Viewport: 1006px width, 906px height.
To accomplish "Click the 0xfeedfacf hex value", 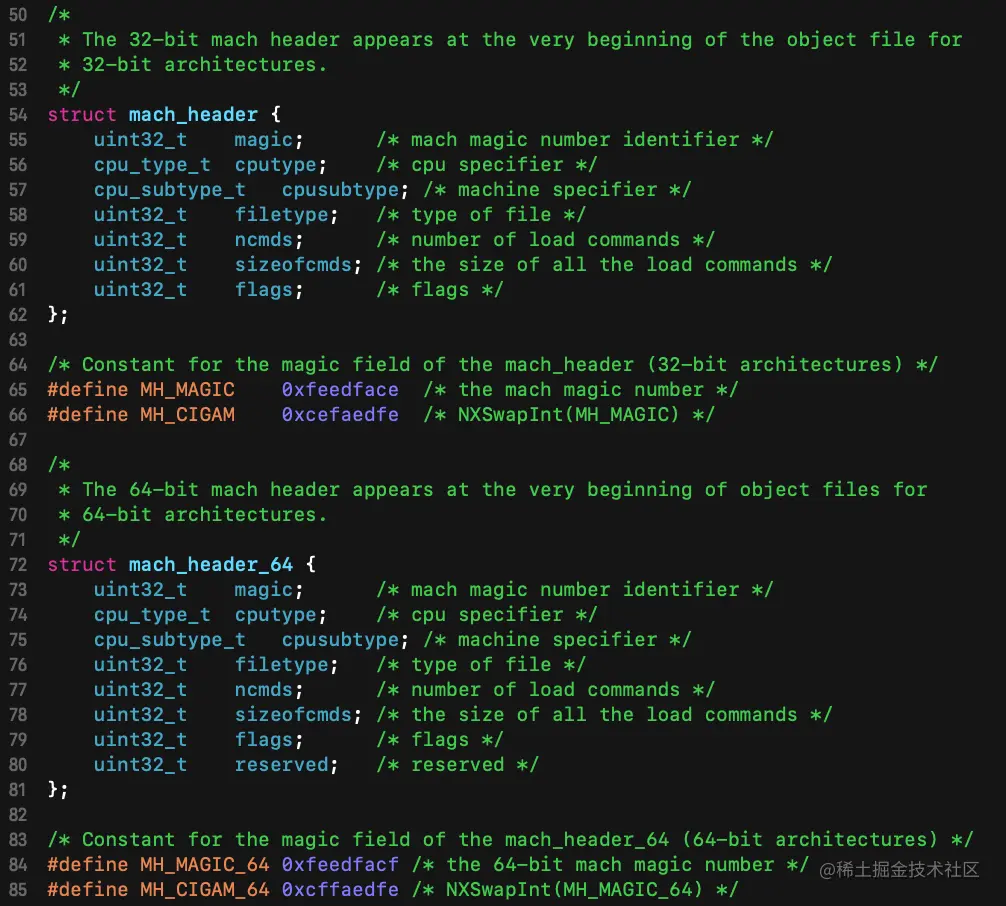I will pyautogui.click(x=340, y=865).
